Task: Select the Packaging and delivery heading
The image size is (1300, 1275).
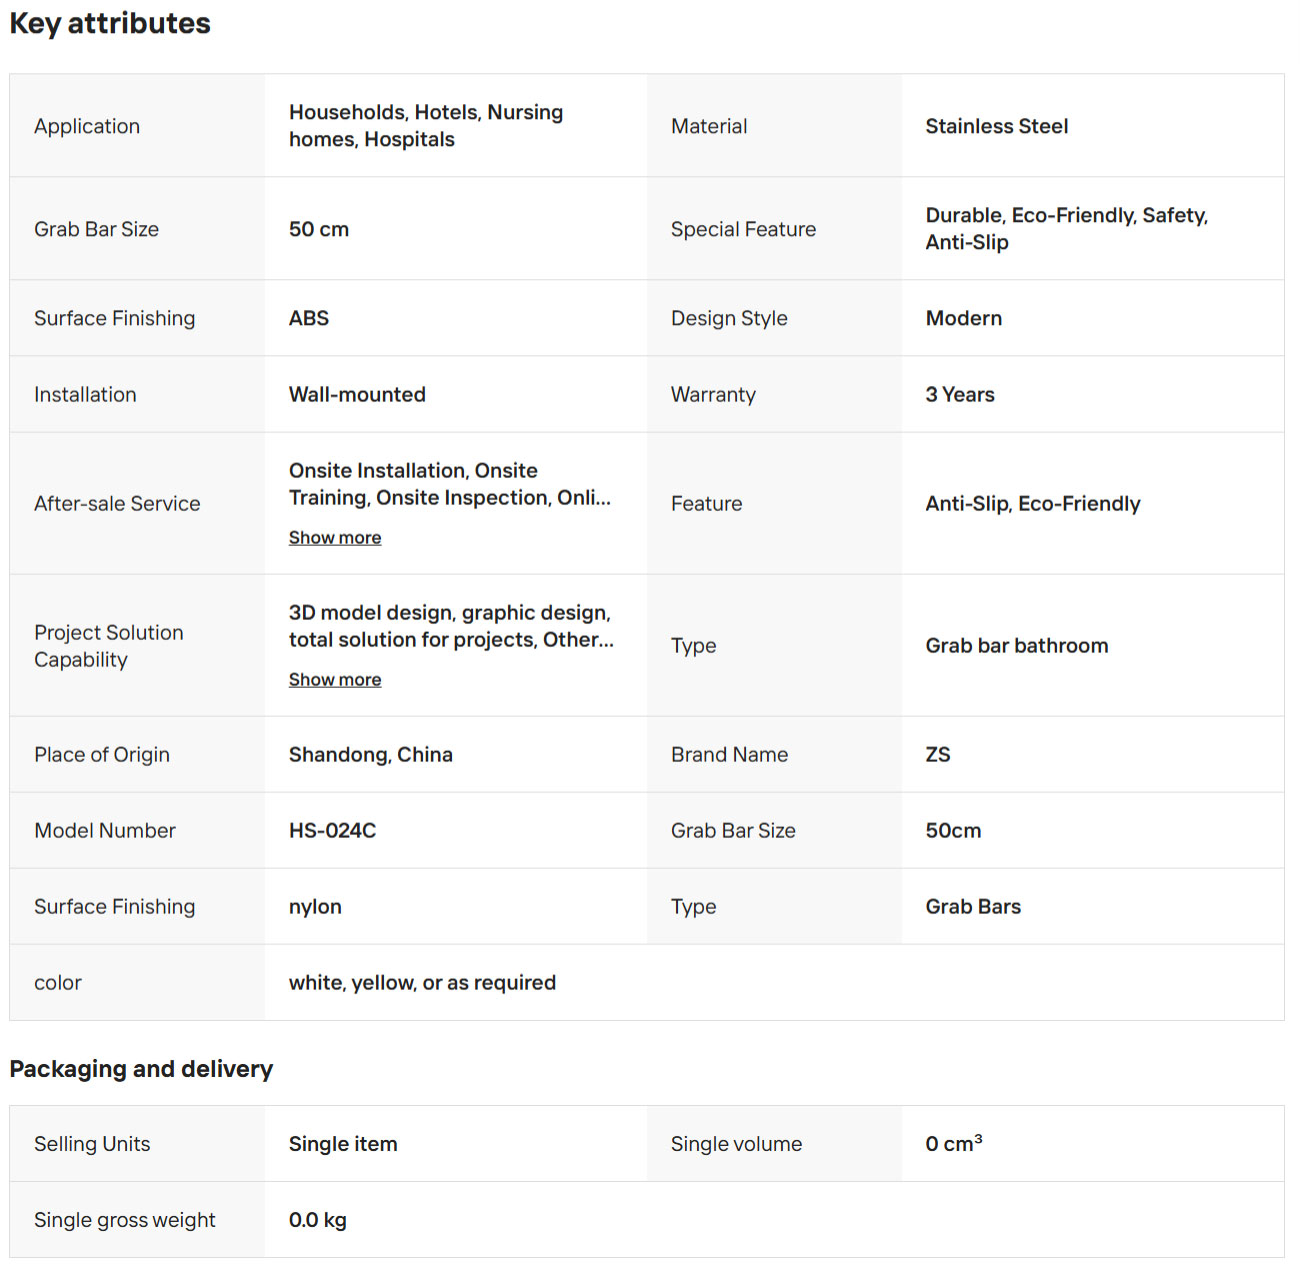Action: [141, 1069]
